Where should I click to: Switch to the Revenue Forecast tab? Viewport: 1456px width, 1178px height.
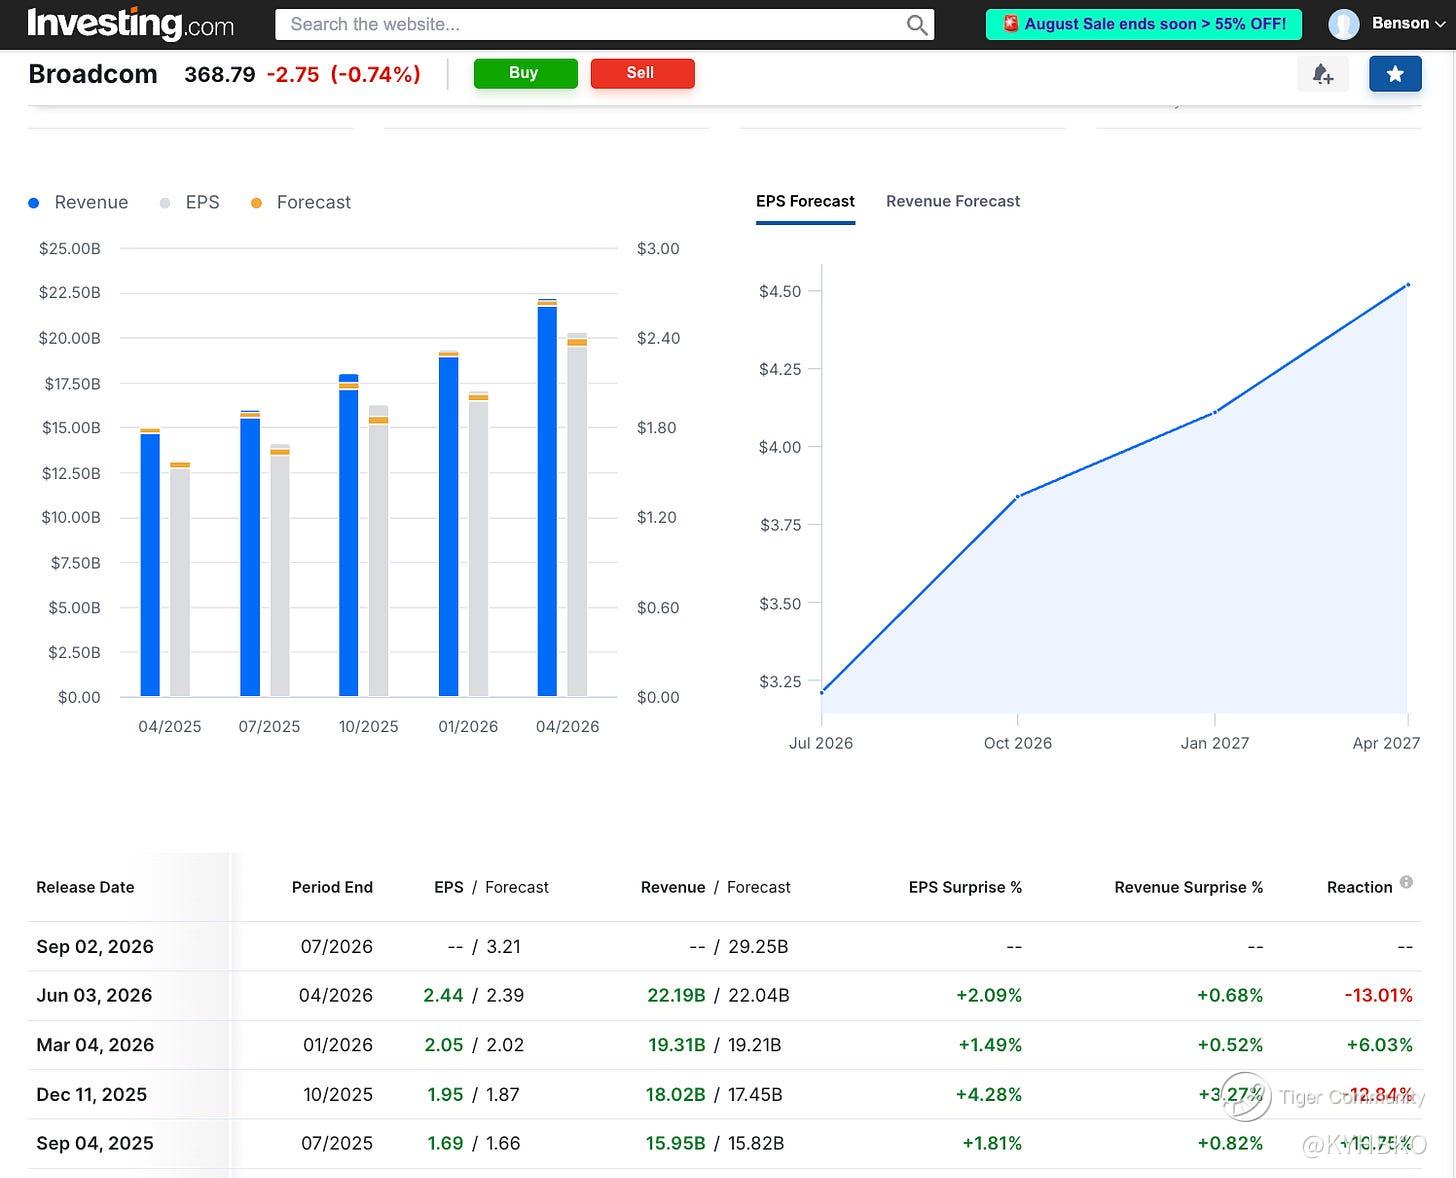953,201
